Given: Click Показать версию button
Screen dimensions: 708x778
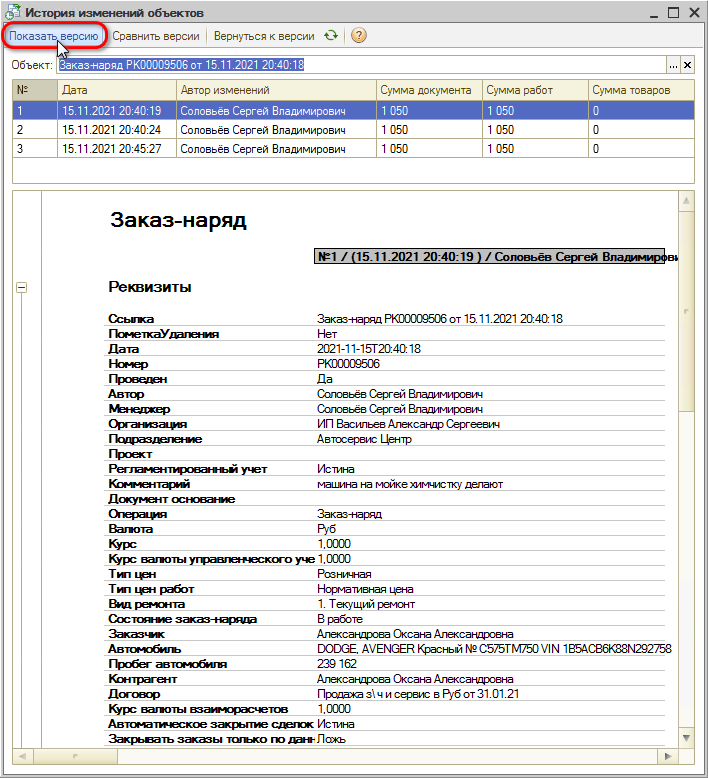Looking at the screenshot, I should coord(54,36).
